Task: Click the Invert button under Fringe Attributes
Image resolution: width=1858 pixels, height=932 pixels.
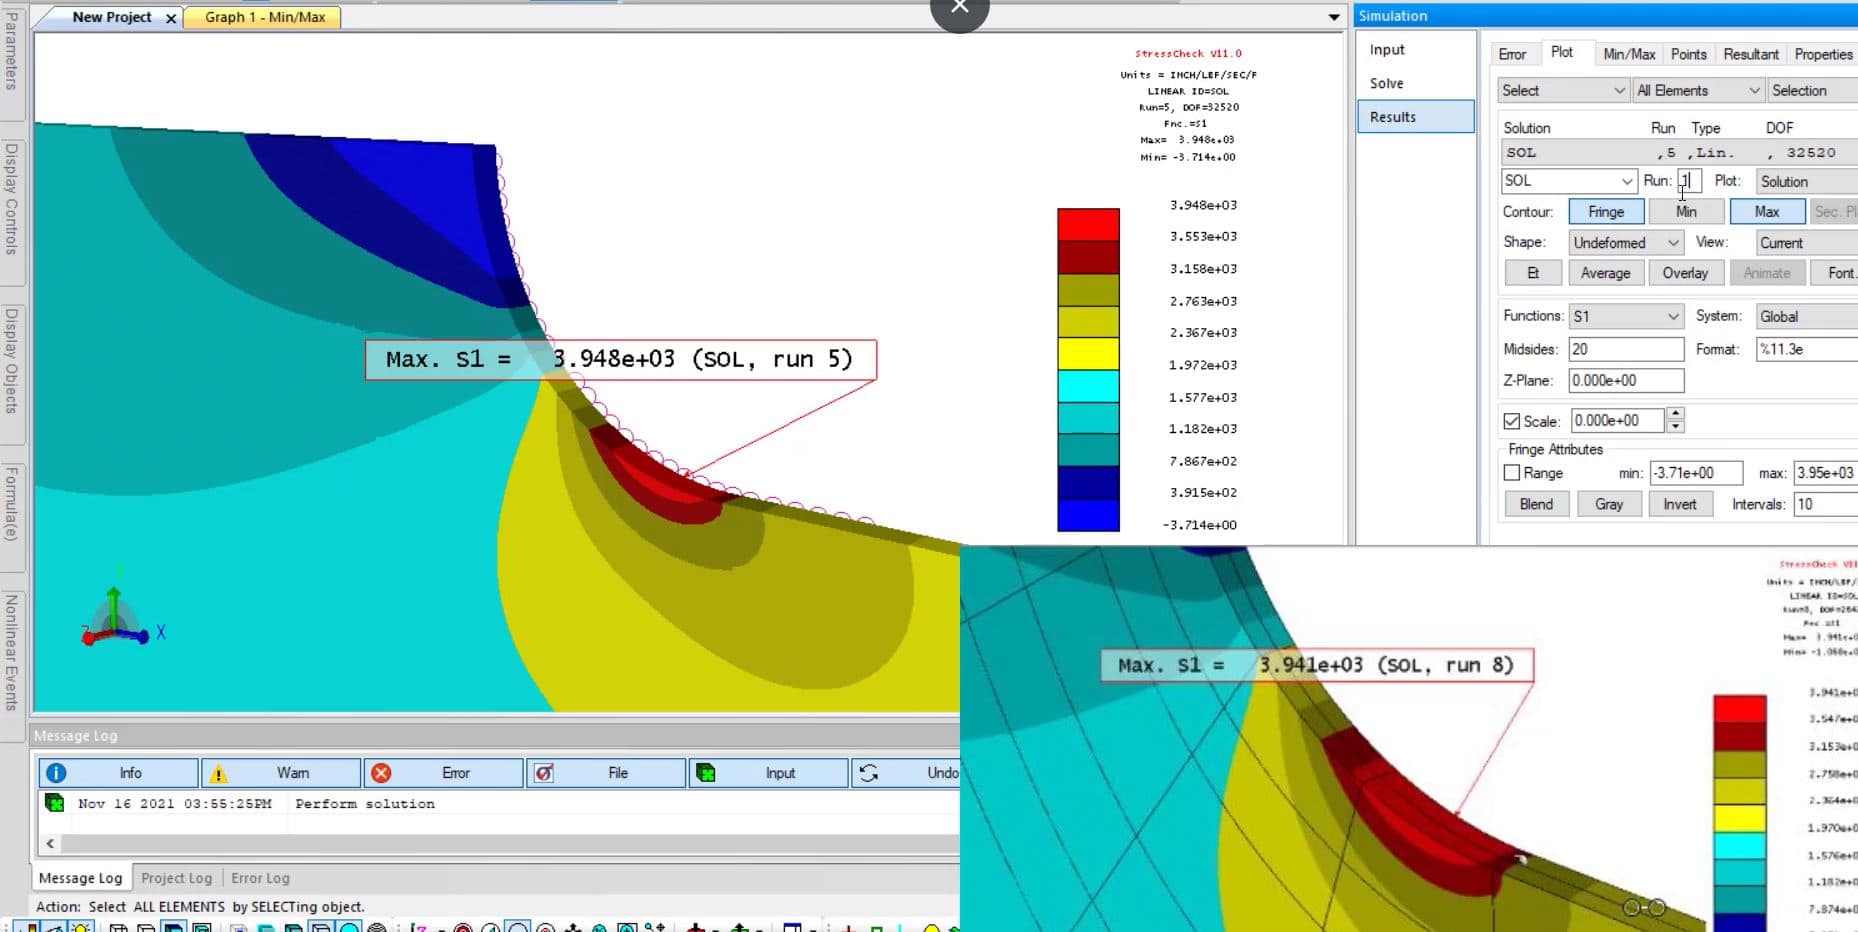Action: pos(1680,504)
